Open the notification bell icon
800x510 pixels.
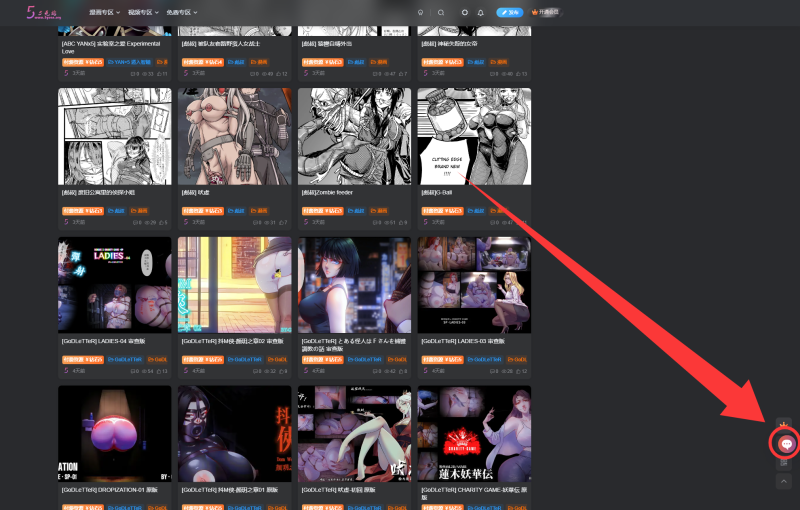click(481, 13)
